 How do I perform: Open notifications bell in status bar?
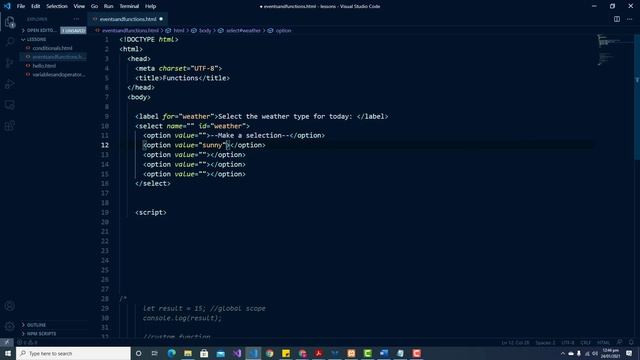[x=631, y=342]
